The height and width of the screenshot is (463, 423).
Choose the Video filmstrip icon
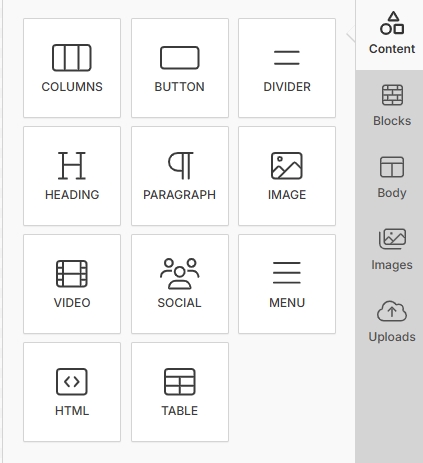[x=72, y=274]
